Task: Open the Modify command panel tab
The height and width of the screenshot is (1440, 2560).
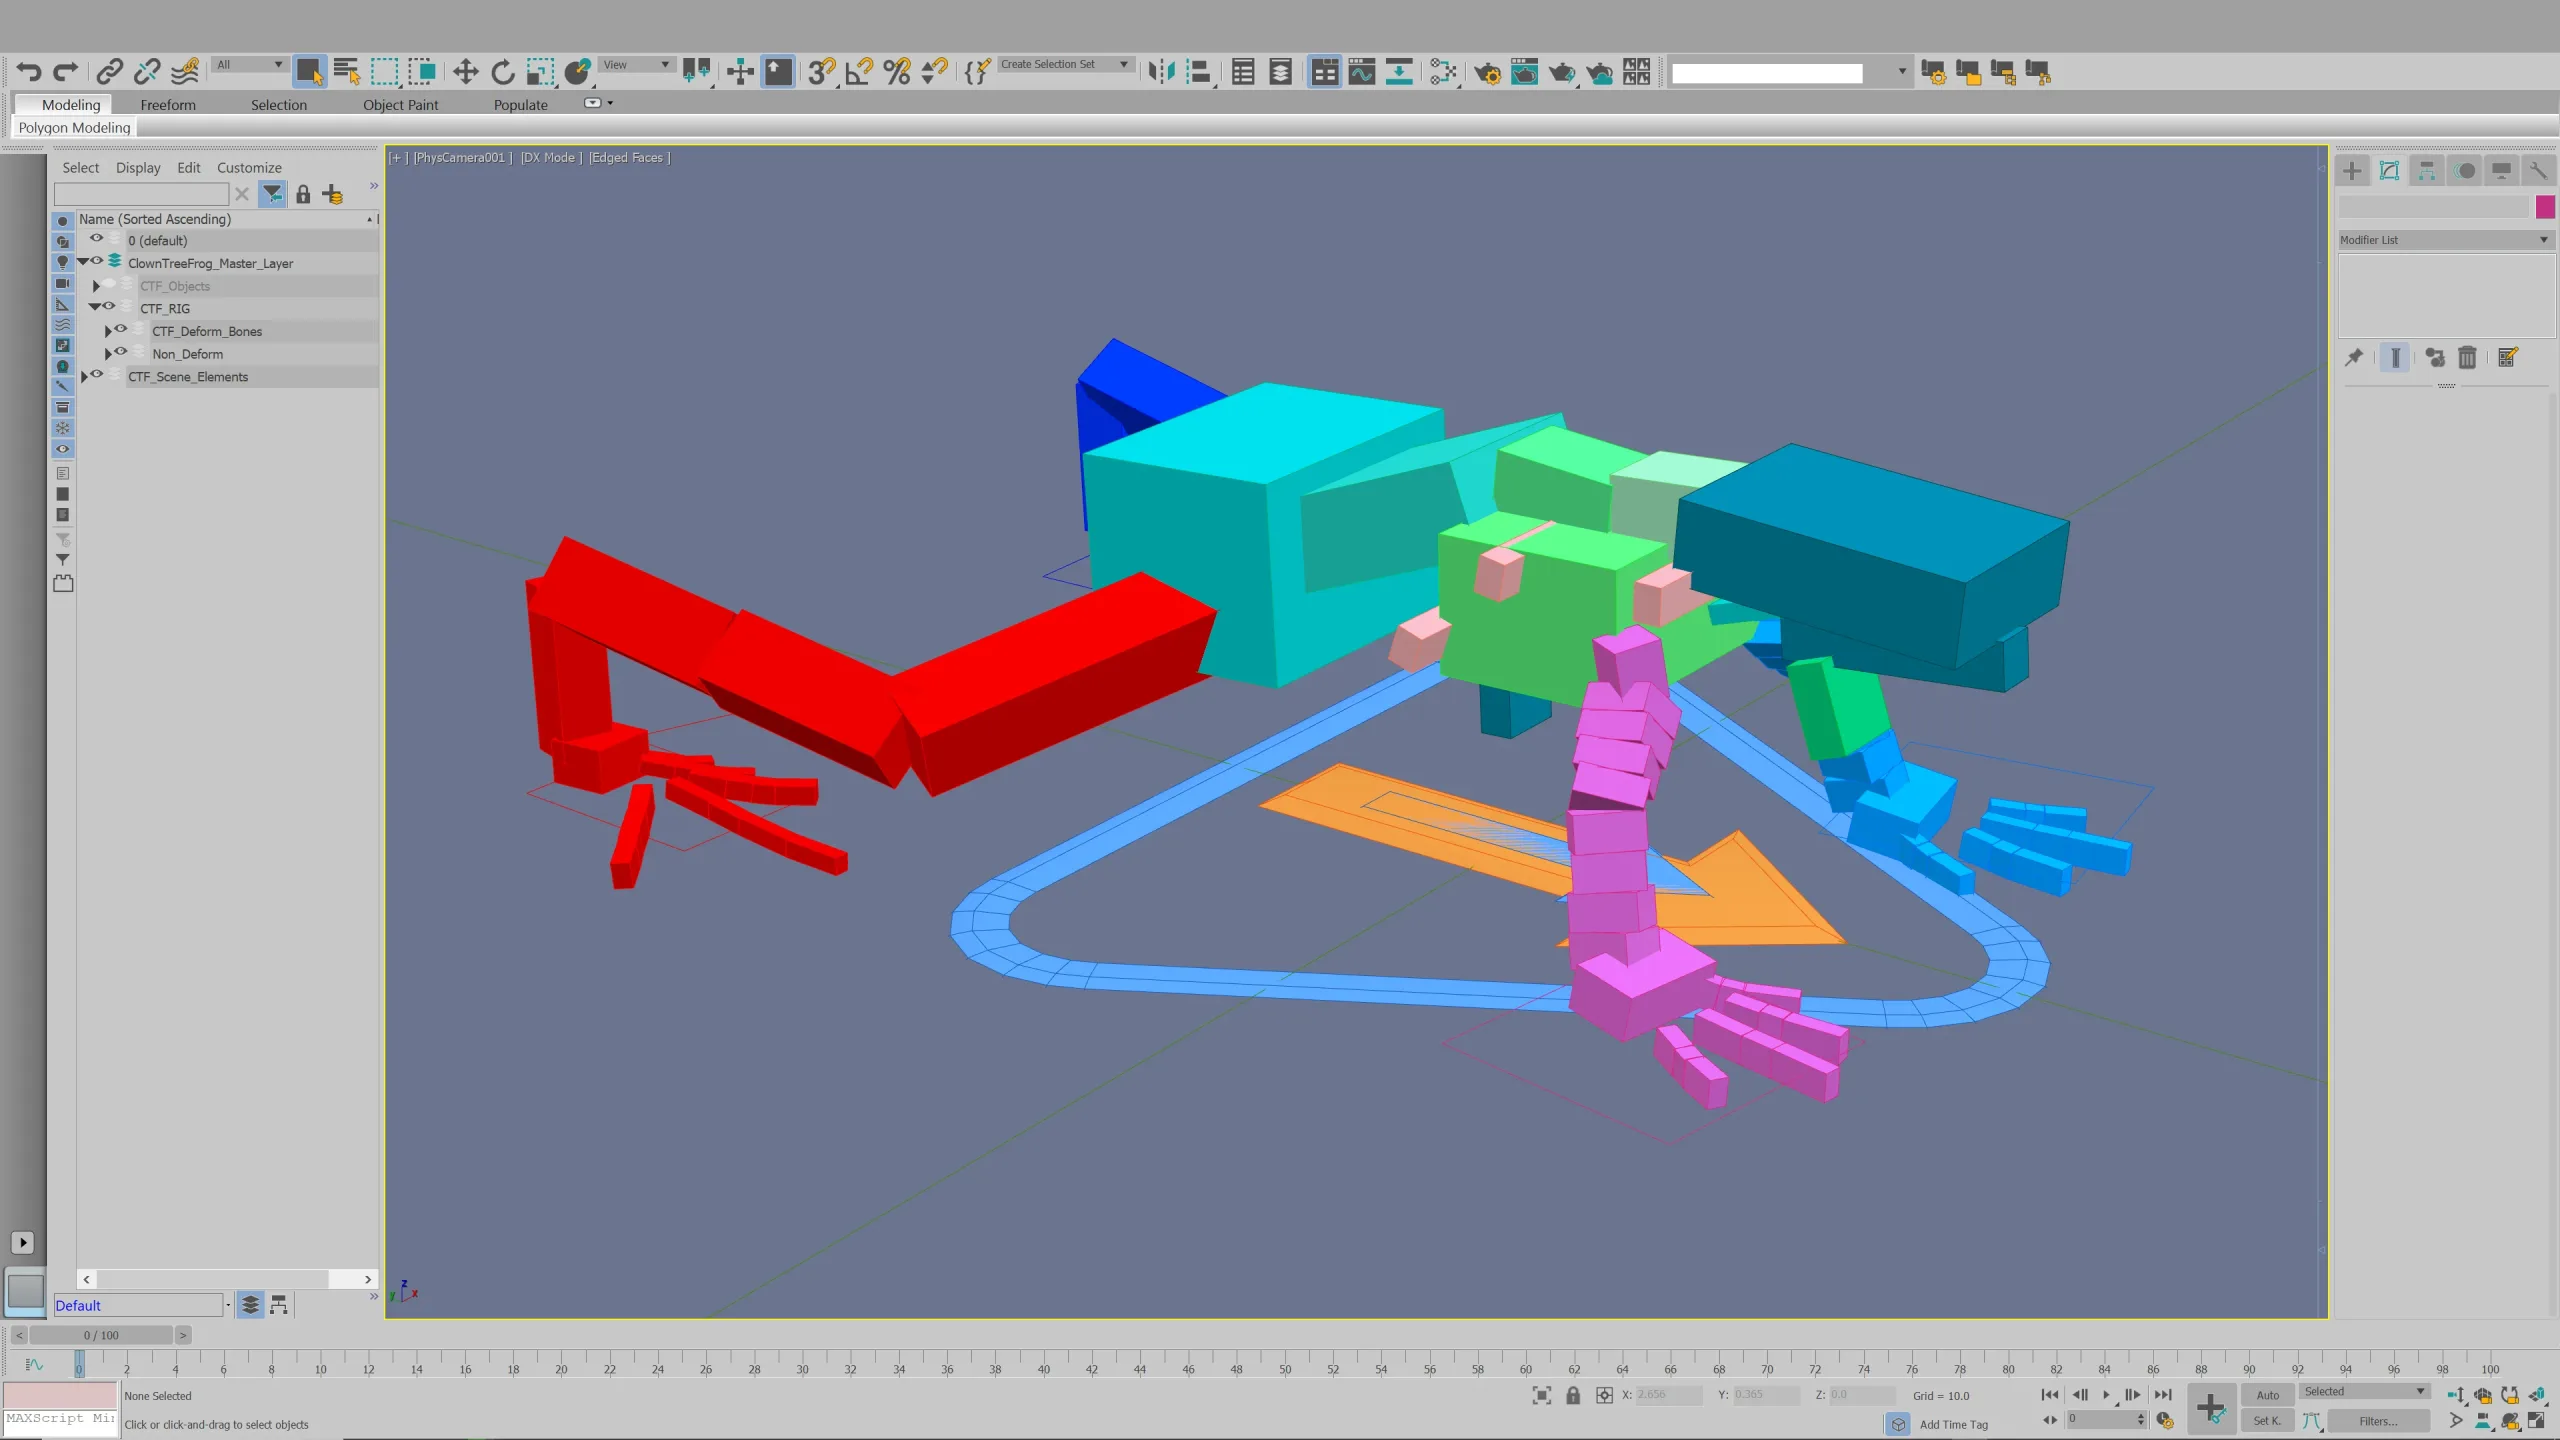Action: click(2389, 171)
